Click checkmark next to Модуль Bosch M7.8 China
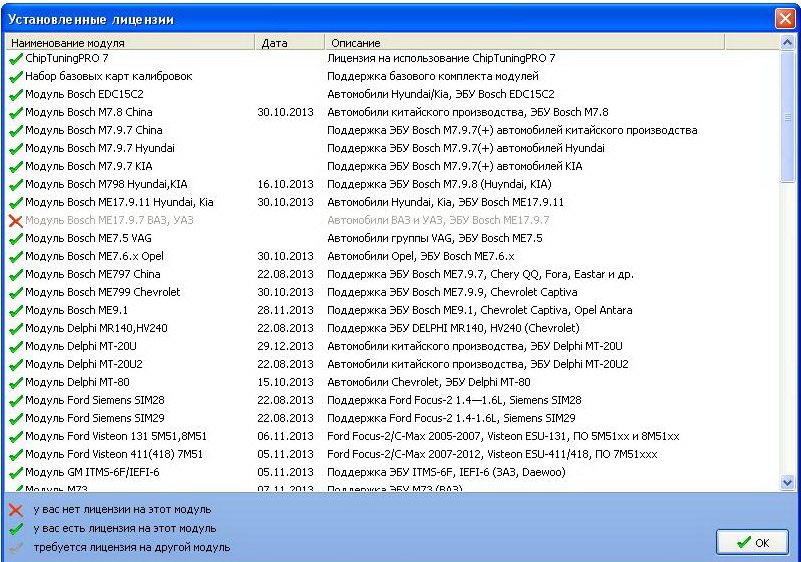The width and height of the screenshot is (801, 562). [x=16, y=113]
